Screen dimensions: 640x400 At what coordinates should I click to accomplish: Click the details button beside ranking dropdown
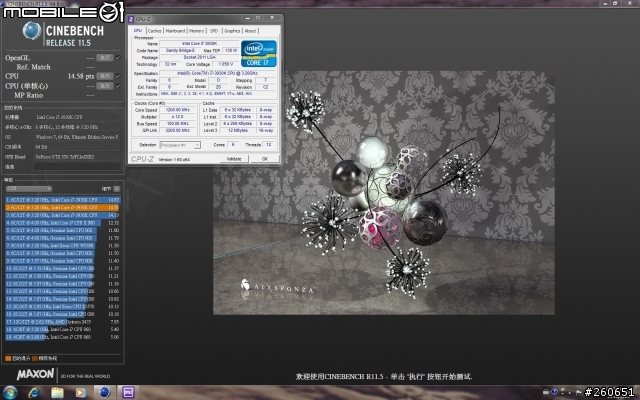click(x=117, y=189)
